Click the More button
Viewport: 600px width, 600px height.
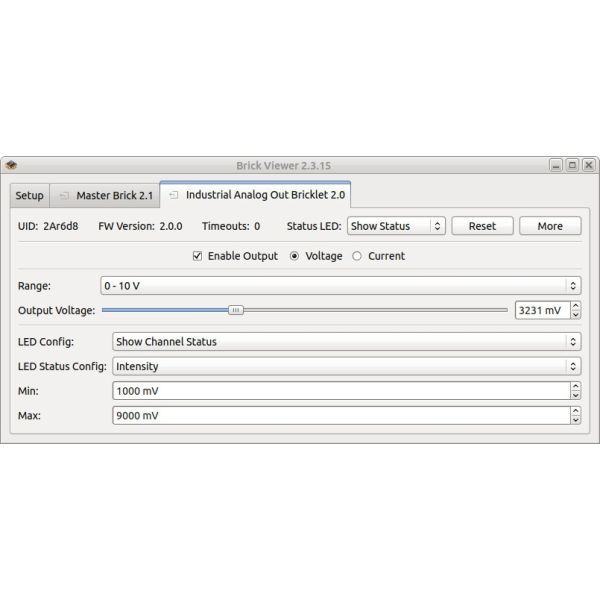point(550,226)
